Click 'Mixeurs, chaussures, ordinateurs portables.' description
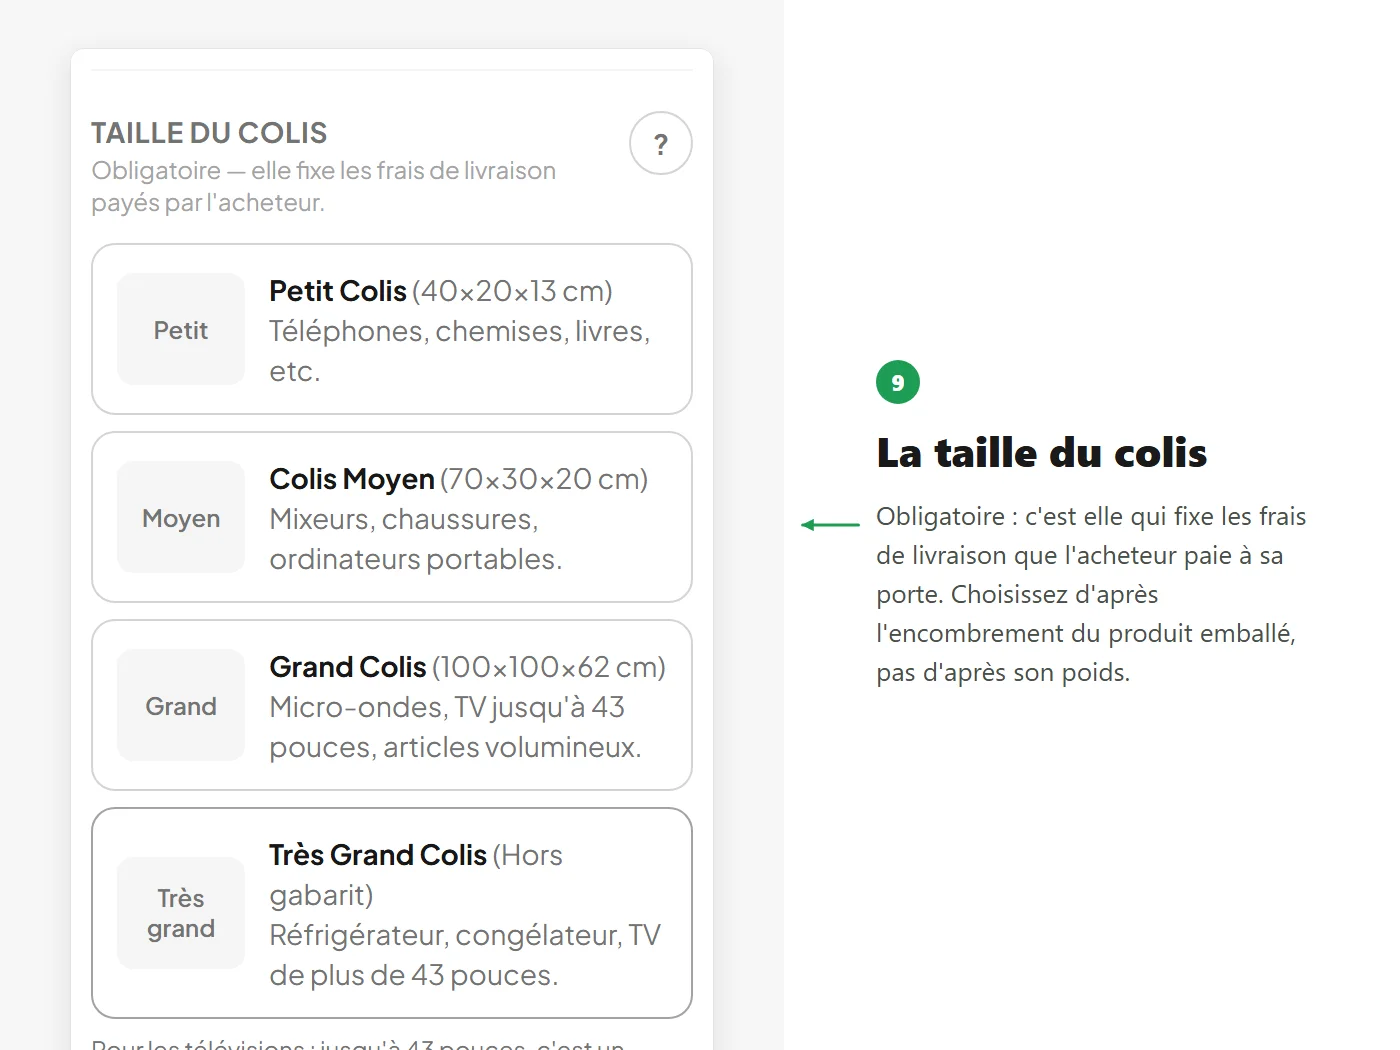 coord(416,539)
